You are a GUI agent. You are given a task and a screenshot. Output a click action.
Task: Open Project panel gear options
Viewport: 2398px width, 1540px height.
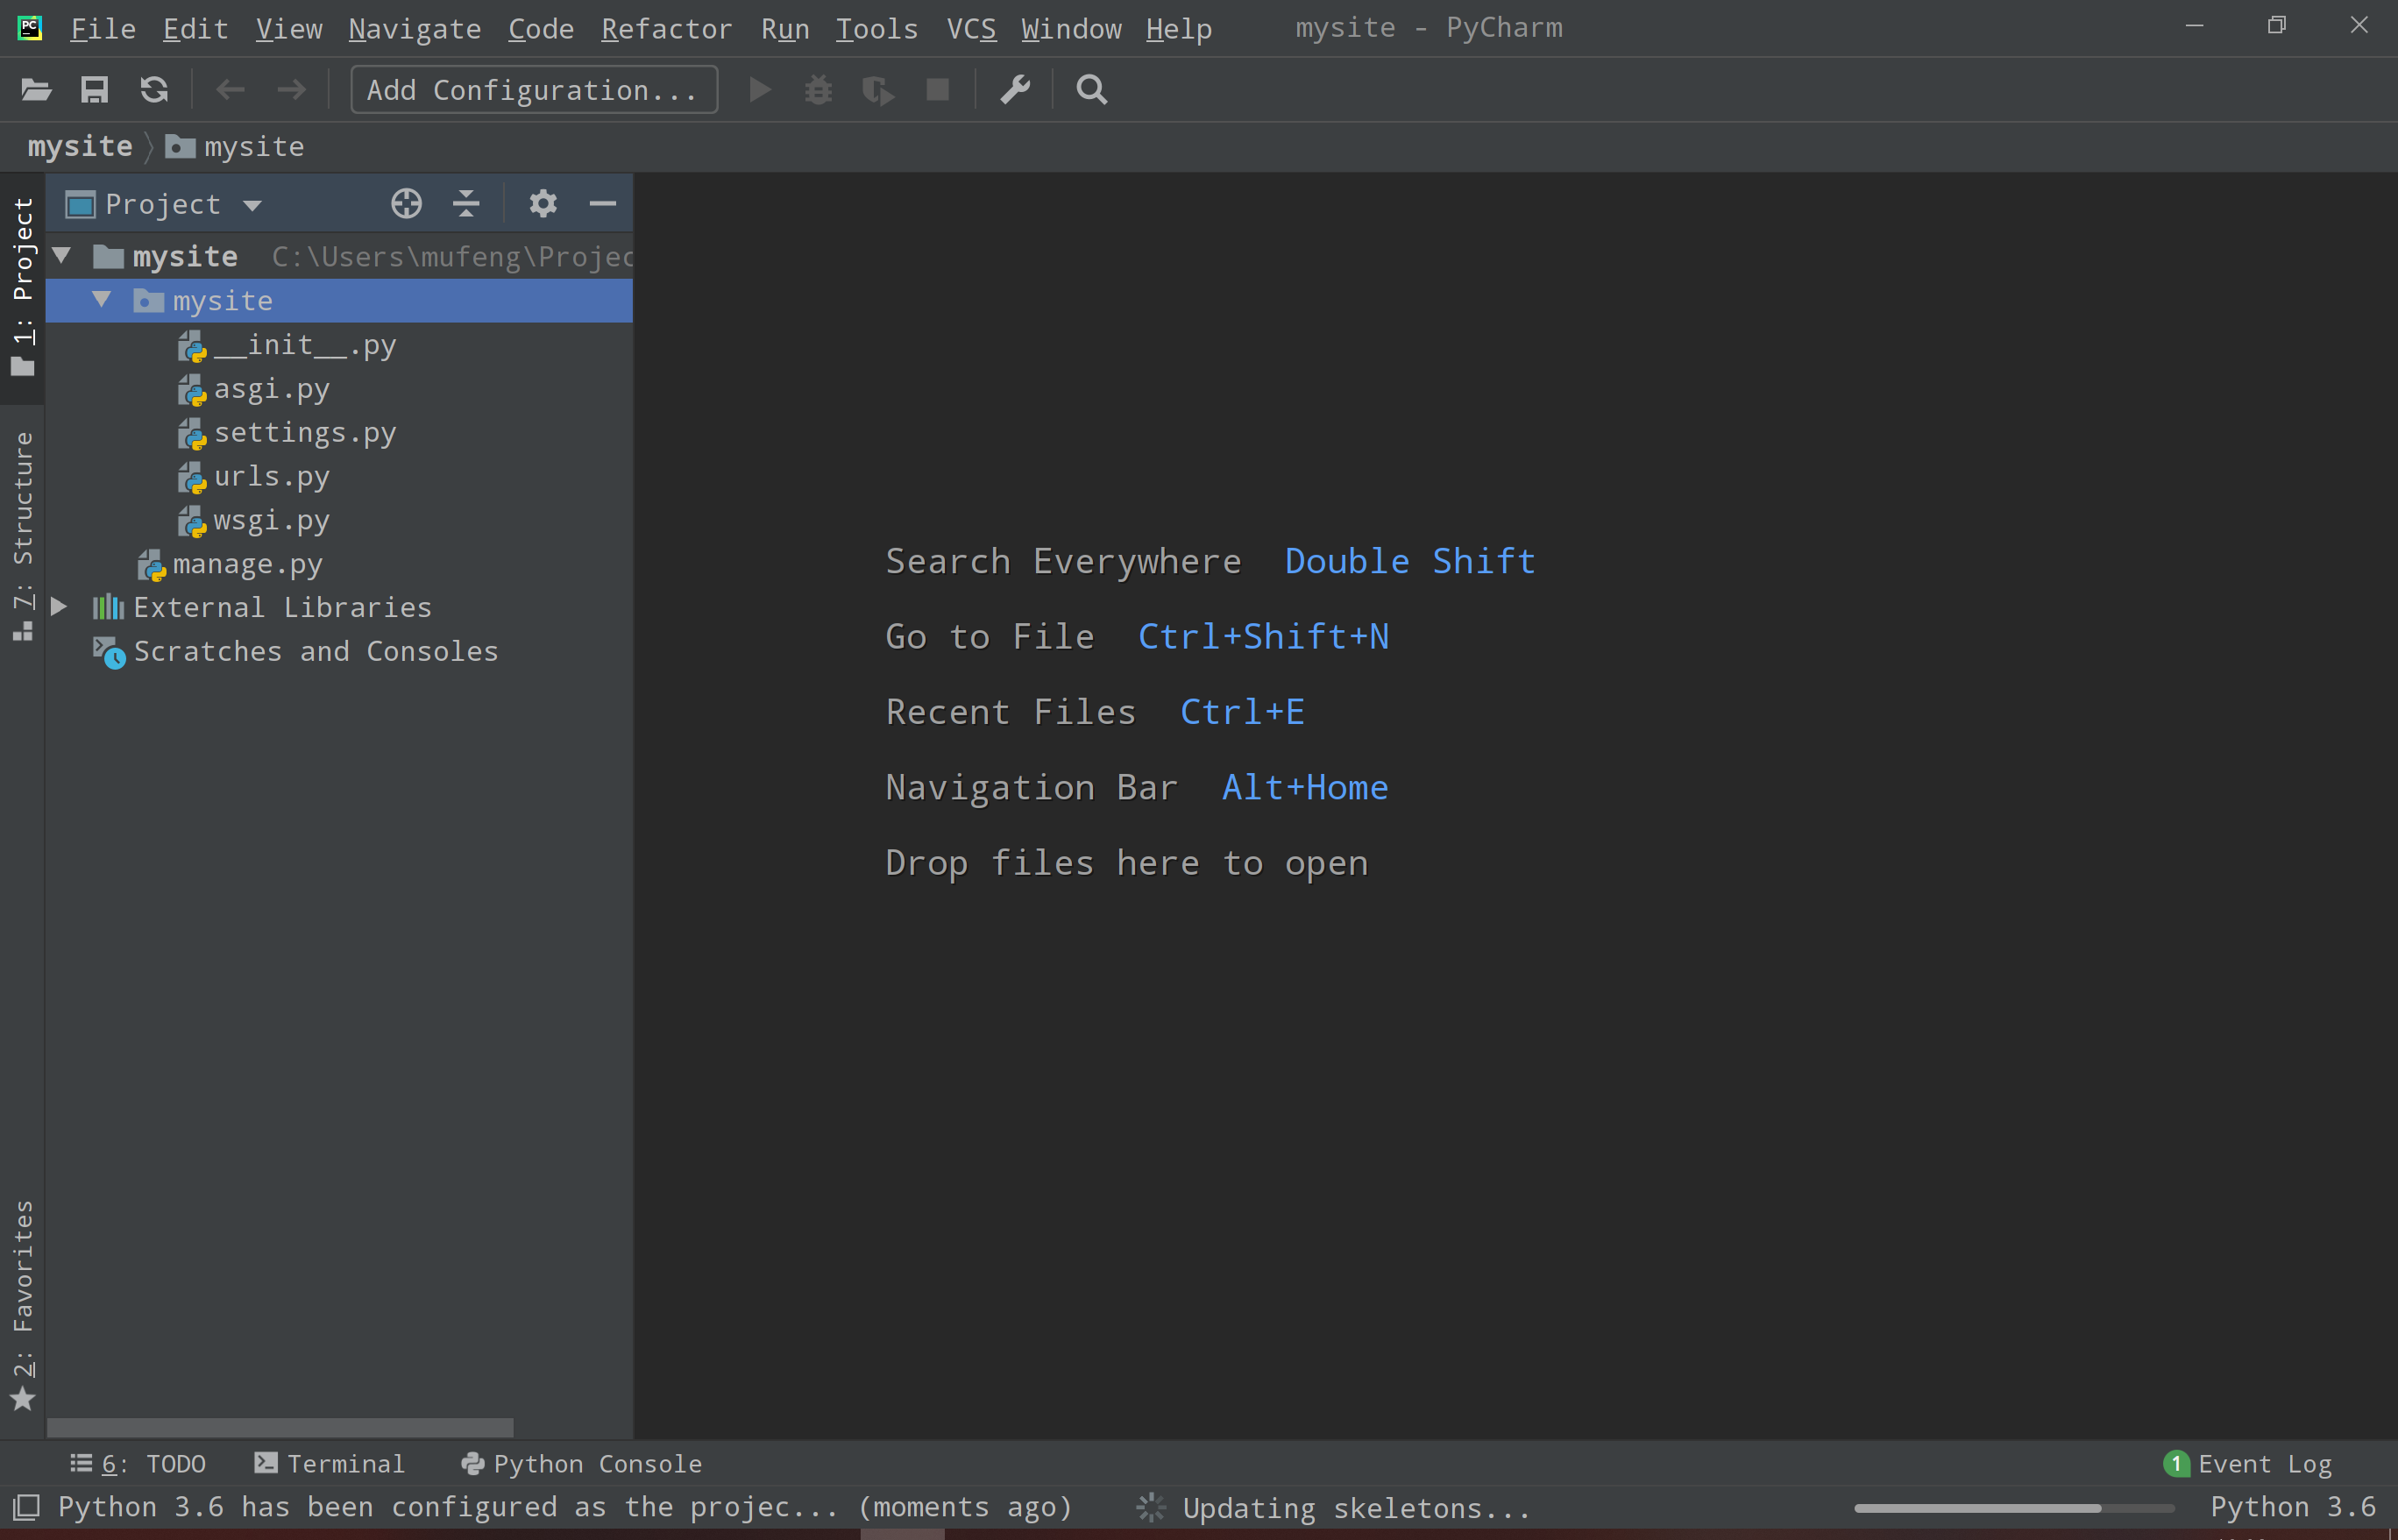pyautogui.click(x=543, y=204)
